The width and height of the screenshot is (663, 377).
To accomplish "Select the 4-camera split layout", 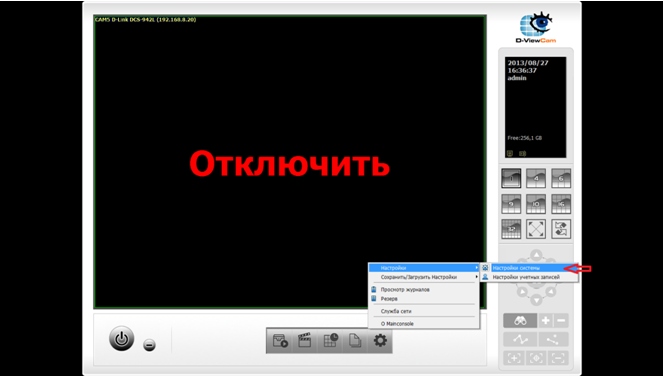I will click(x=536, y=178).
